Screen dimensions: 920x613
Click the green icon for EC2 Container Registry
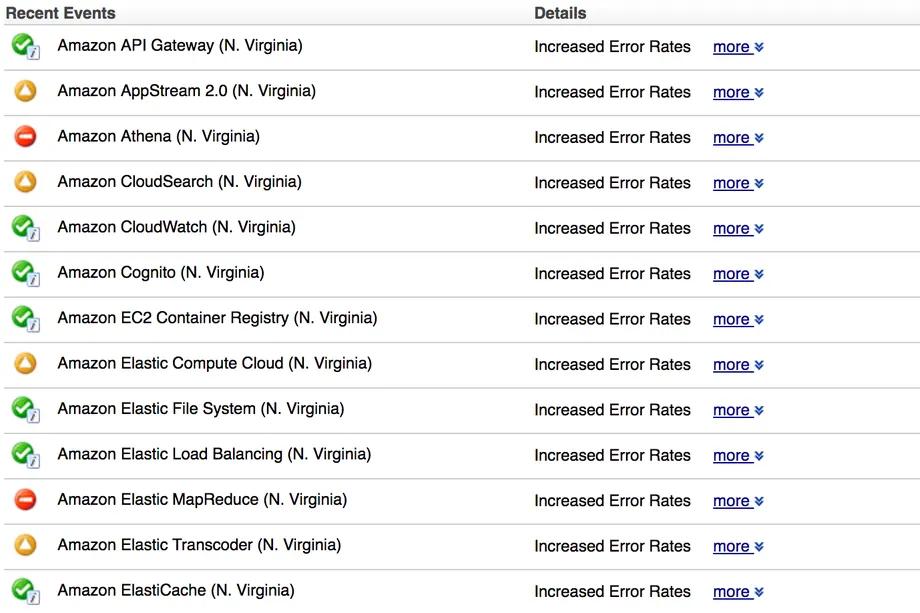pos(25,319)
